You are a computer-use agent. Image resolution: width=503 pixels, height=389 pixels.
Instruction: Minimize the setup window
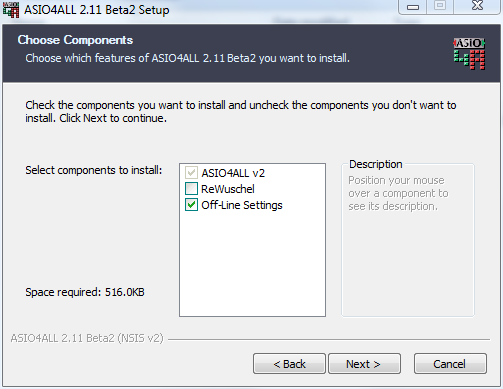pos(413,6)
